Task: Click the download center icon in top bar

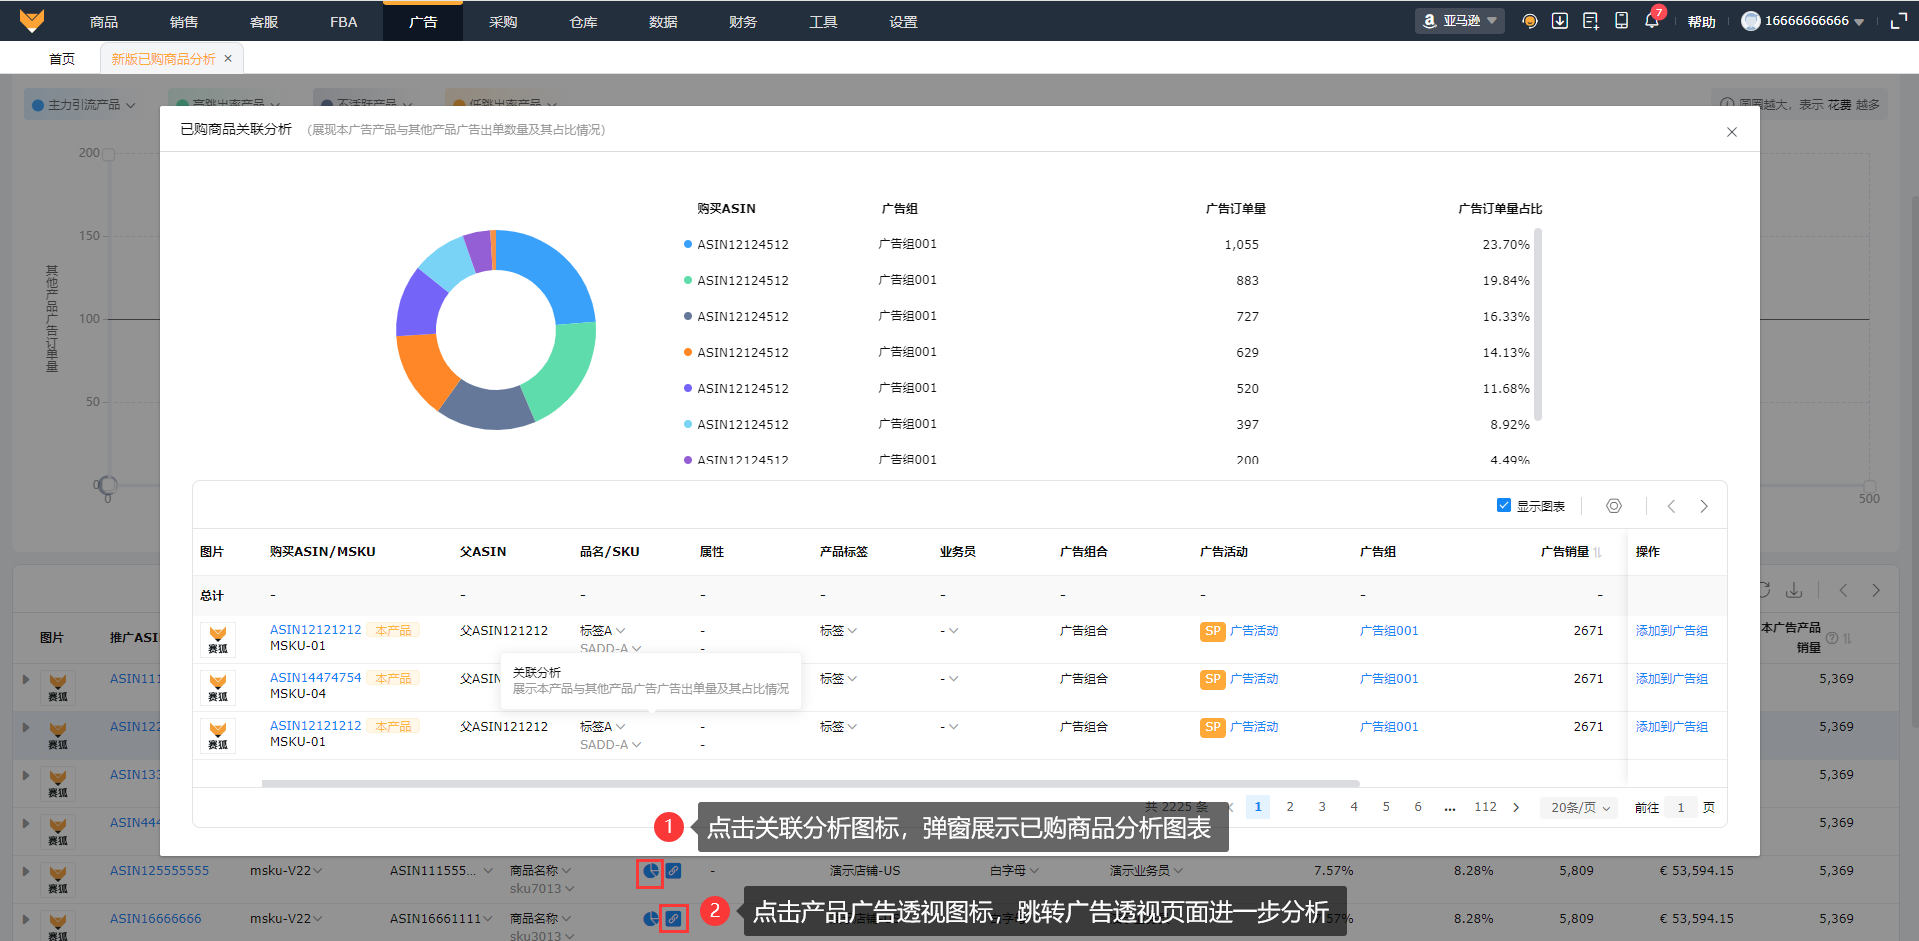Action: [x=1559, y=21]
